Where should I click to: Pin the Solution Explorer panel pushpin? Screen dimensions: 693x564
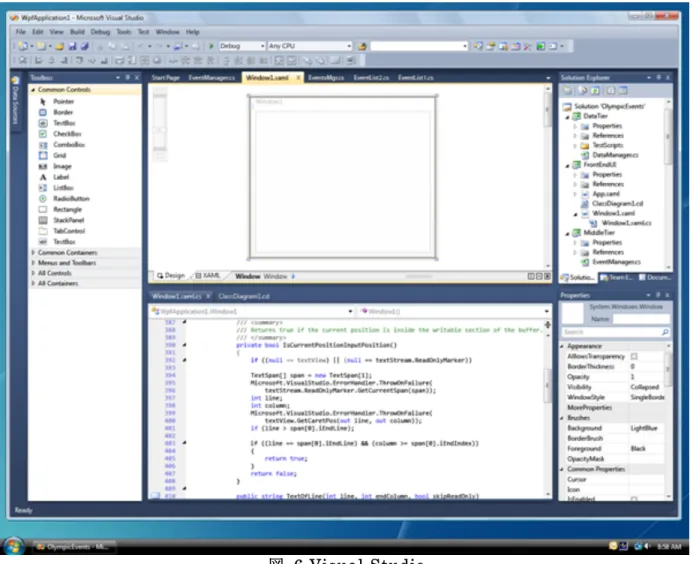coord(658,78)
